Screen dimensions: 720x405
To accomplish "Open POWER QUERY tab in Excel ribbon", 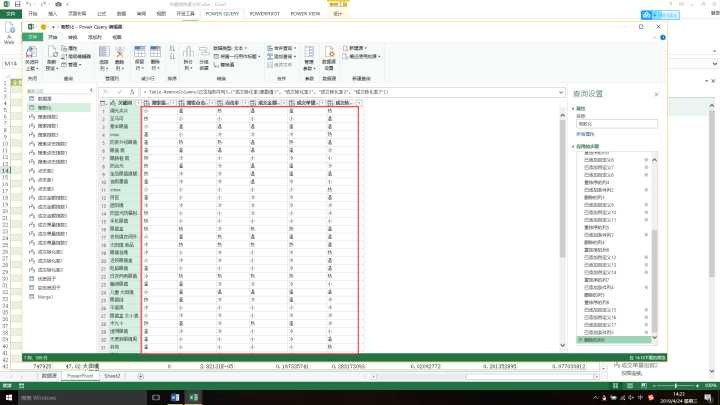I will (x=222, y=14).
